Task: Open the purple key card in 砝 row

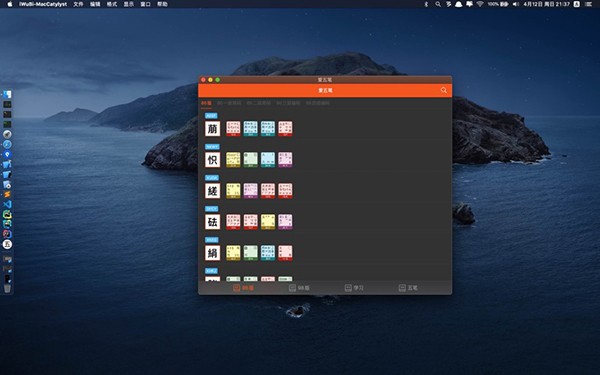Action: tap(285, 222)
